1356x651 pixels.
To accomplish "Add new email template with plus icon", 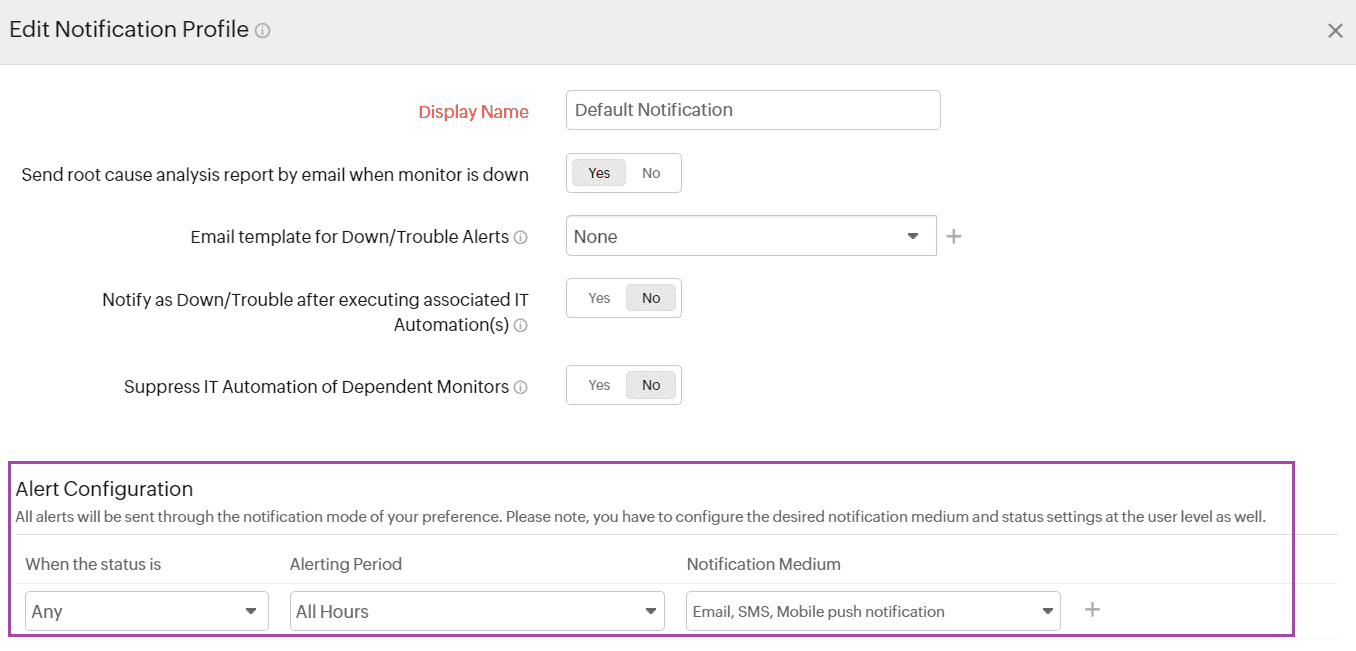I will coord(954,237).
